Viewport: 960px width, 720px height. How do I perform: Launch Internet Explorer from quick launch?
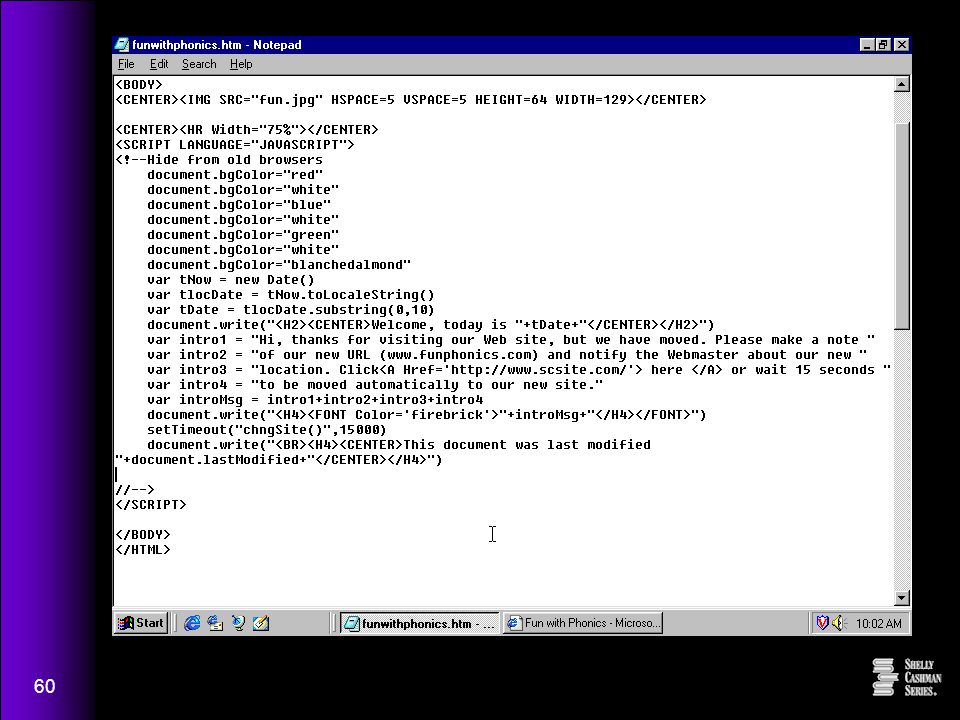point(192,623)
